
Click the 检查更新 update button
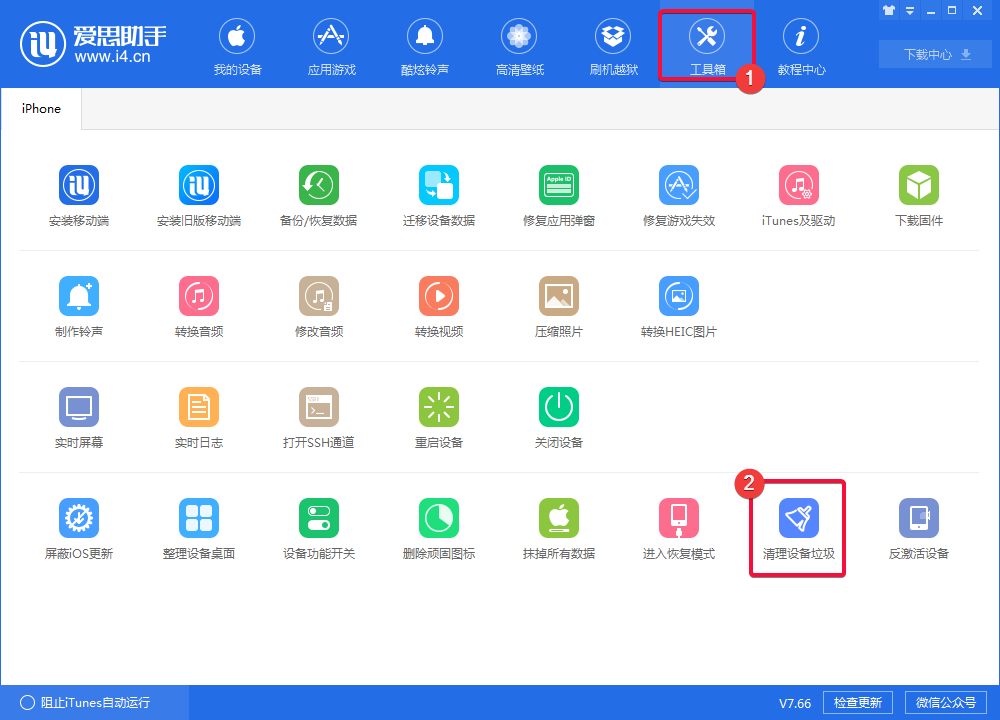[x=858, y=702]
